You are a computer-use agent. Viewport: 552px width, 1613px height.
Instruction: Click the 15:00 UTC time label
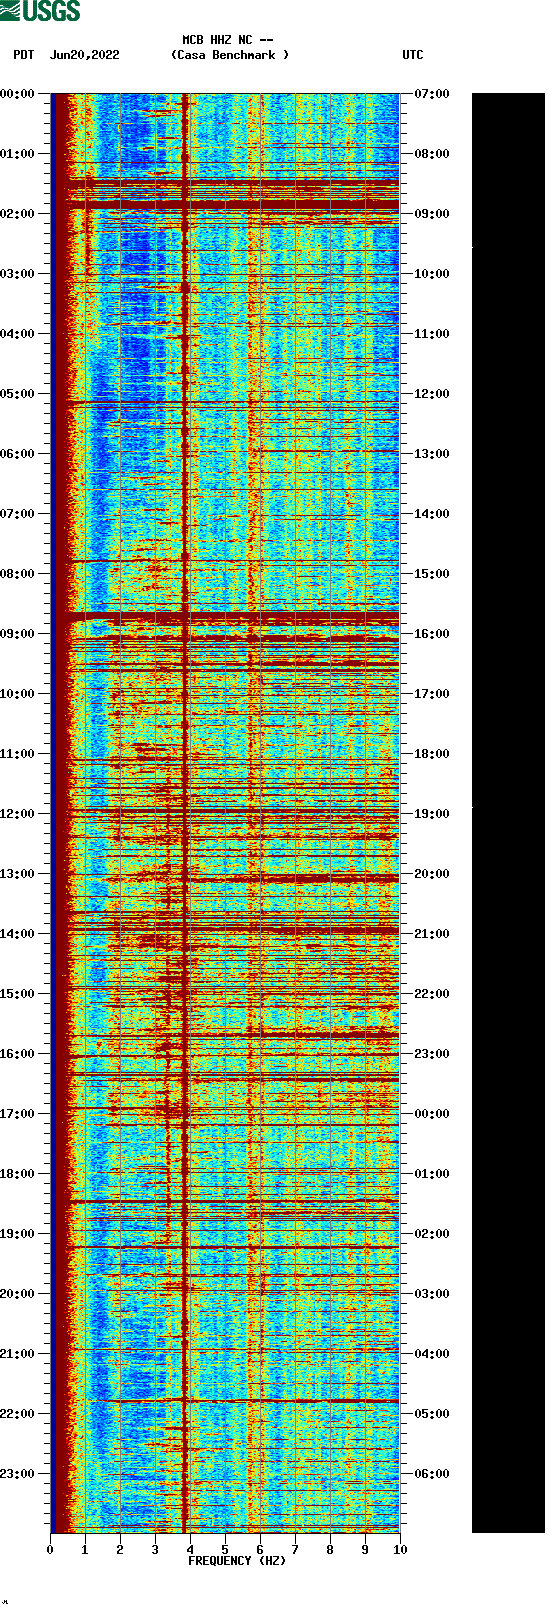432,574
